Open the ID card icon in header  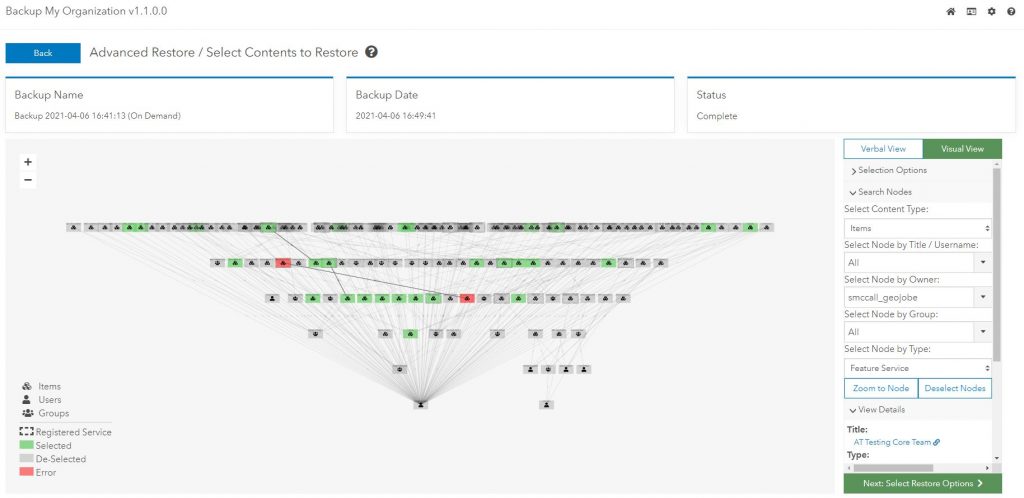coord(971,11)
